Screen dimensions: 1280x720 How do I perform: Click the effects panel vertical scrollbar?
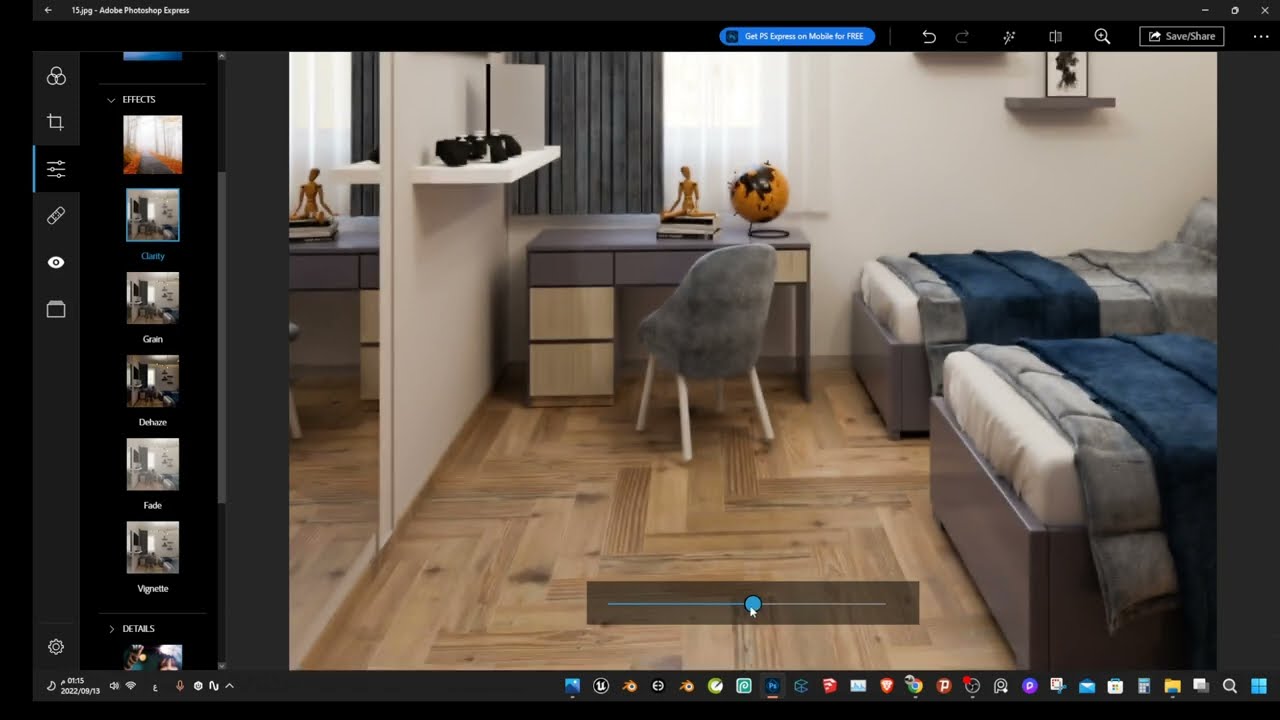[x=221, y=337]
